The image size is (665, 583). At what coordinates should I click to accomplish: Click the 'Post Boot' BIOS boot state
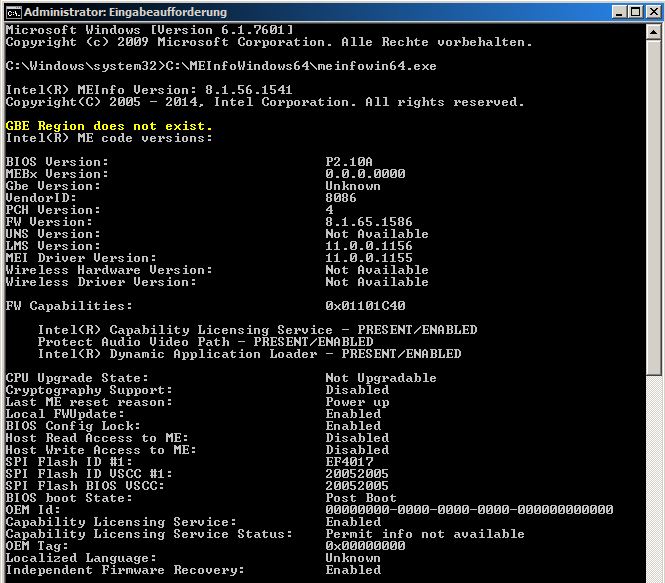(361, 498)
